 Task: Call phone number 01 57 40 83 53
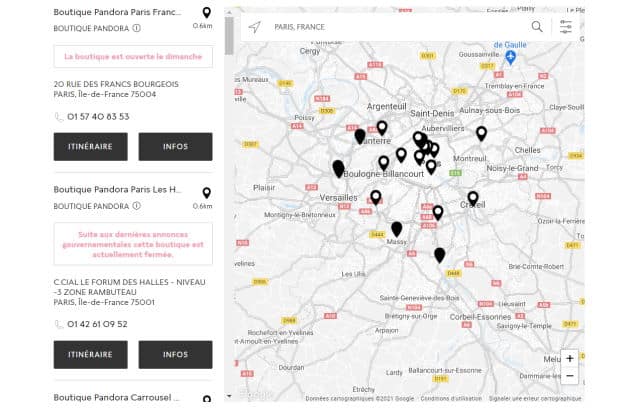[x=98, y=117]
